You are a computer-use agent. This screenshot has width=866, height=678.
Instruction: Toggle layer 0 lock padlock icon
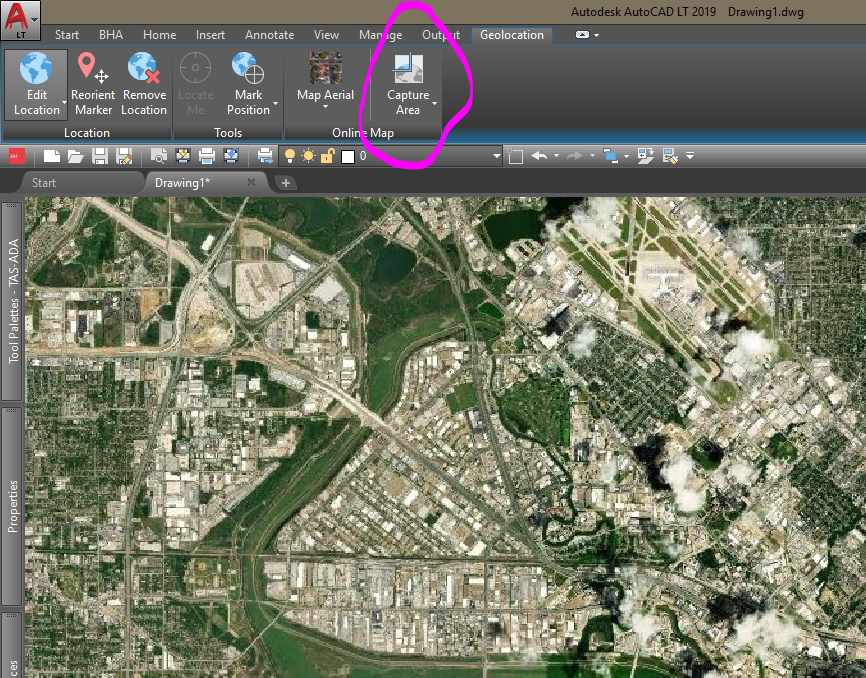pyautogui.click(x=328, y=156)
